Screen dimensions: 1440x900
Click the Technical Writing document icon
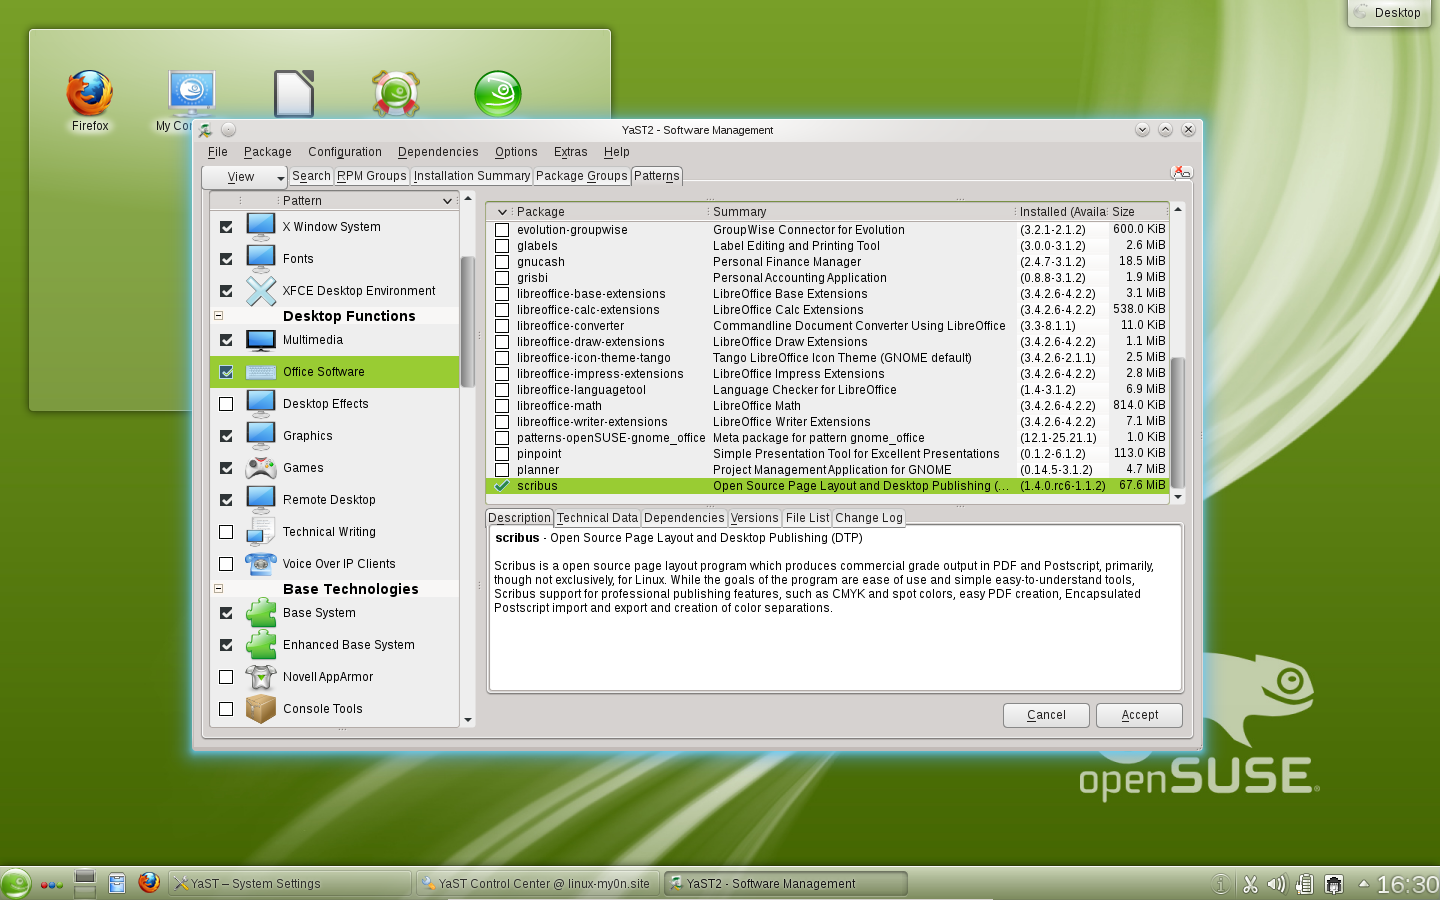click(x=261, y=532)
